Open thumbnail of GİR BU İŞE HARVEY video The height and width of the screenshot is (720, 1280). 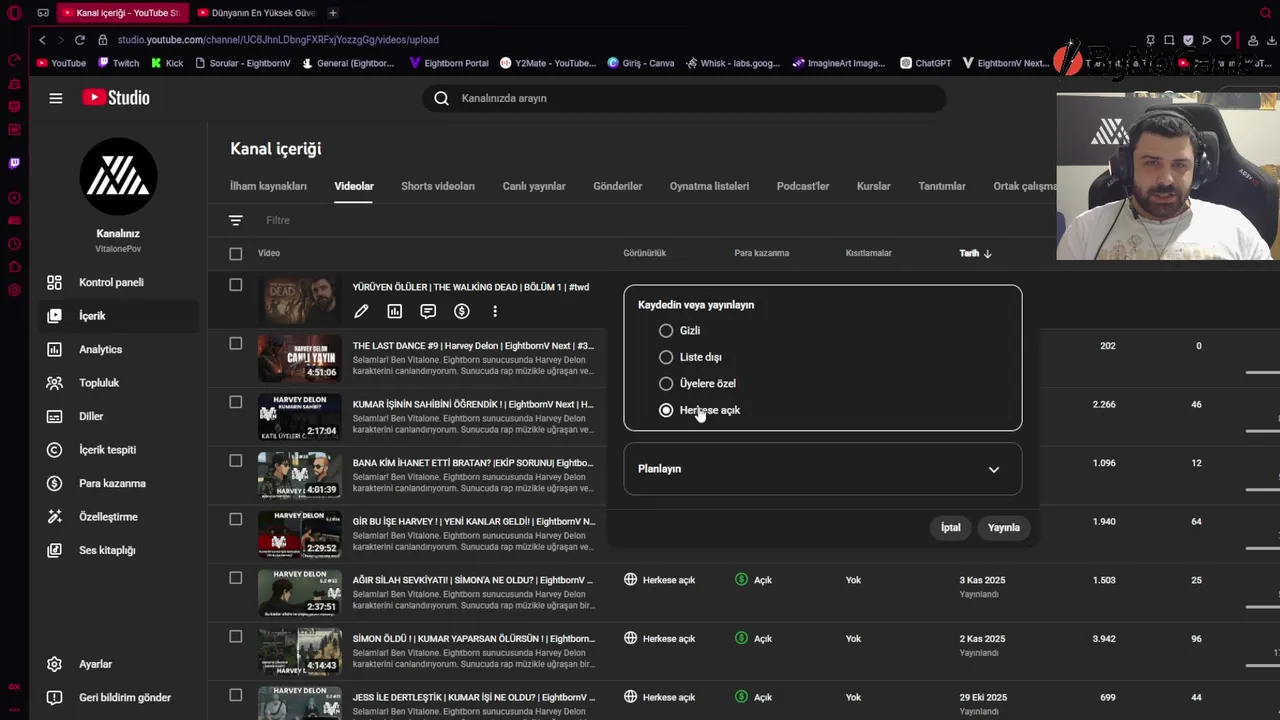pos(299,534)
